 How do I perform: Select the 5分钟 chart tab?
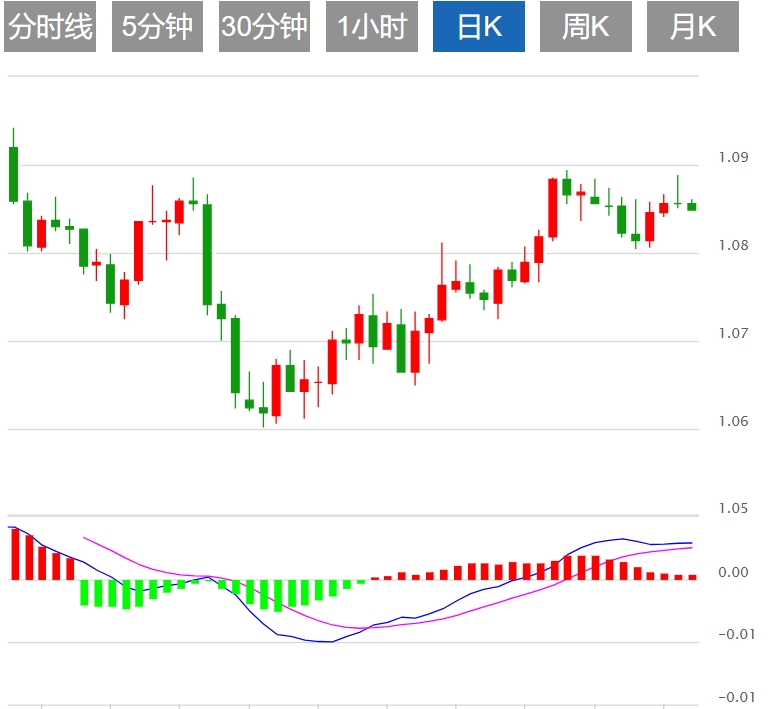(157, 27)
